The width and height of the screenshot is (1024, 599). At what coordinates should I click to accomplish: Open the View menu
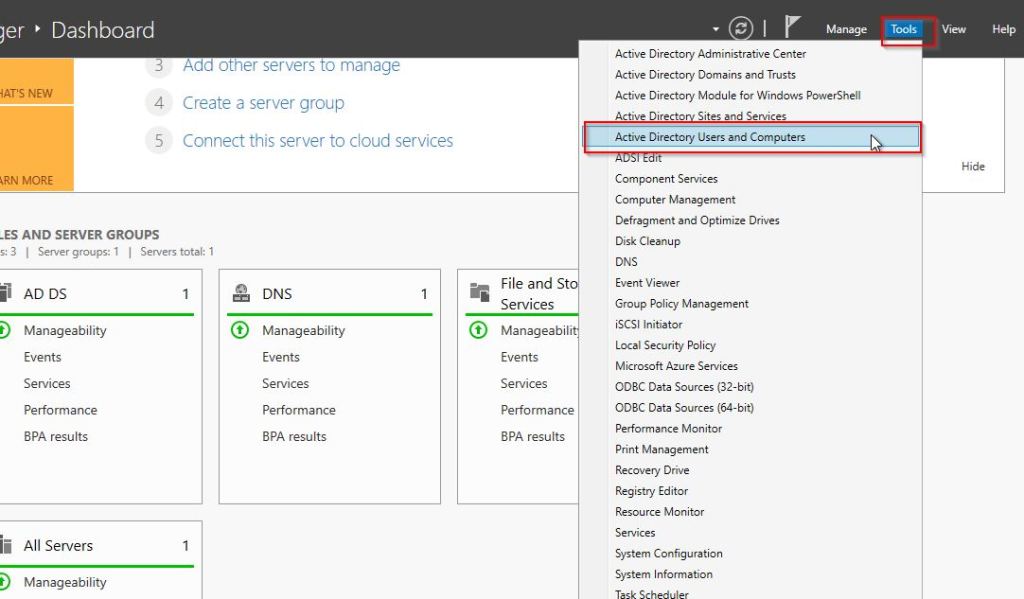pos(953,29)
